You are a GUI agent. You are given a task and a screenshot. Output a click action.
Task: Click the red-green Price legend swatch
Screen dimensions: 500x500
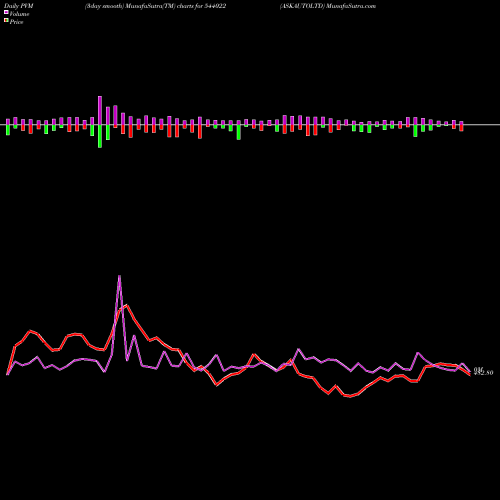coord(6,21)
